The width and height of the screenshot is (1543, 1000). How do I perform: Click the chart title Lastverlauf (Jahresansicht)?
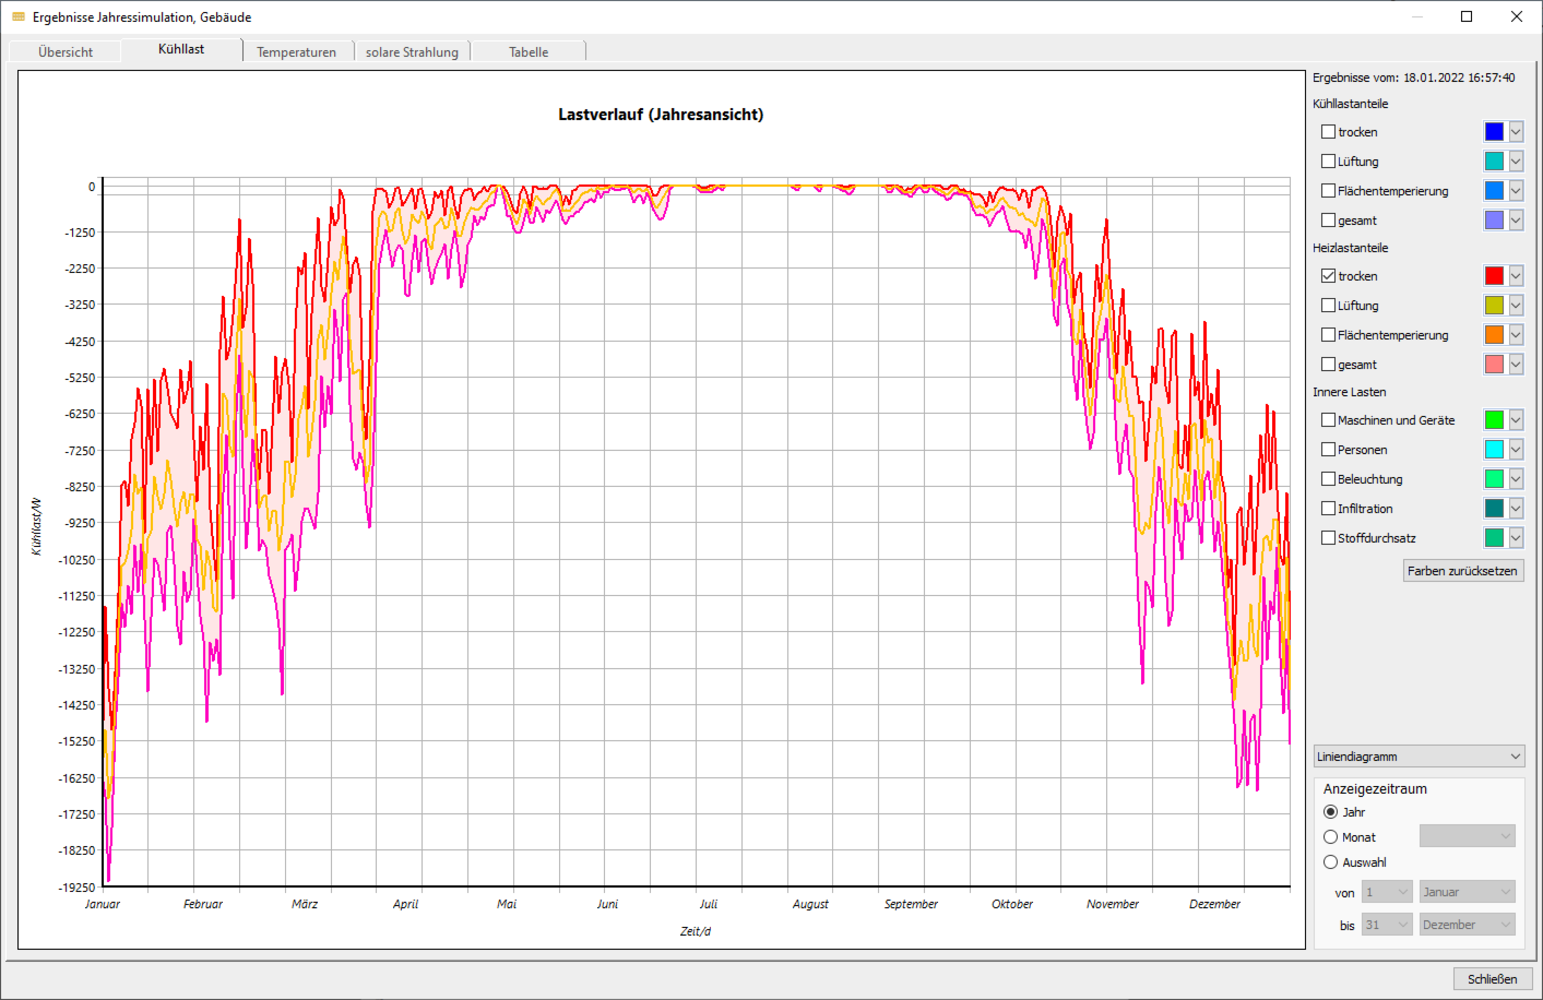click(x=661, y=115)
